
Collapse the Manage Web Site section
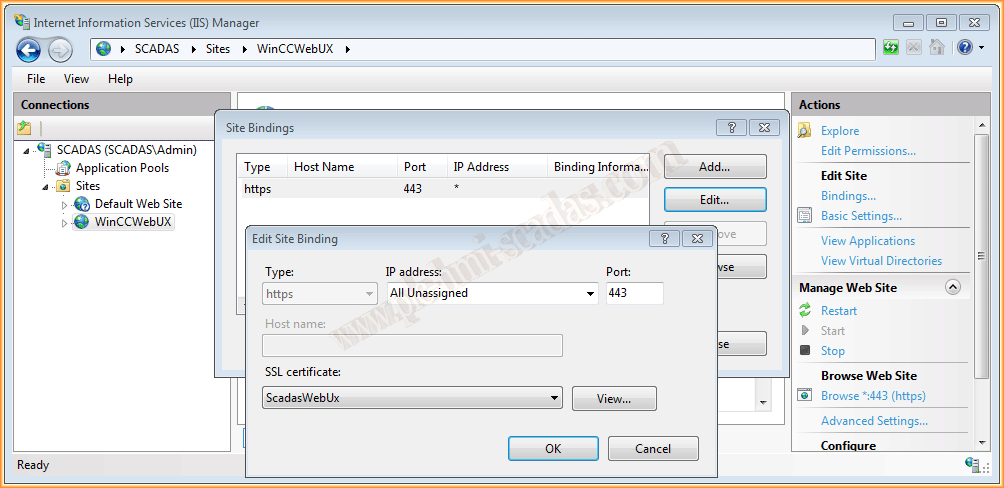952,288
